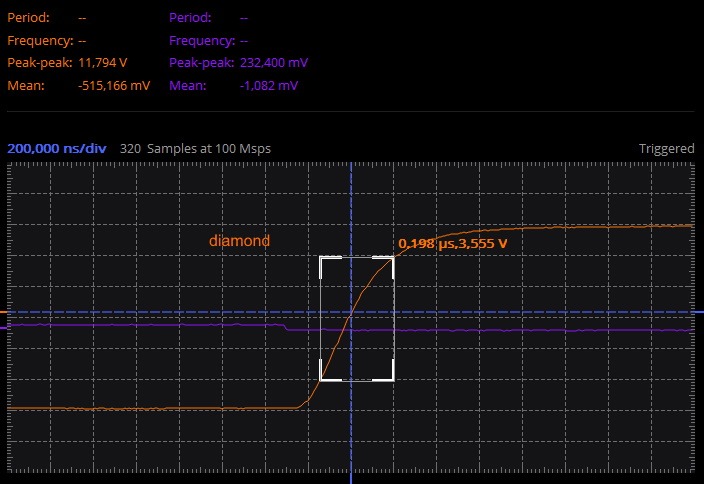Viewport: 704px width, 484px height.
Task: Click the blue trigger level marker on right edge
Action: point(700,312)
